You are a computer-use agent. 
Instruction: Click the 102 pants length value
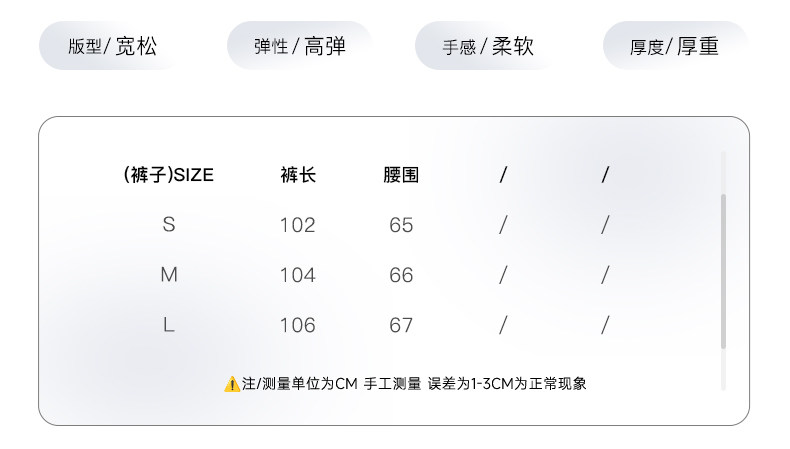[x=298, y=225]
